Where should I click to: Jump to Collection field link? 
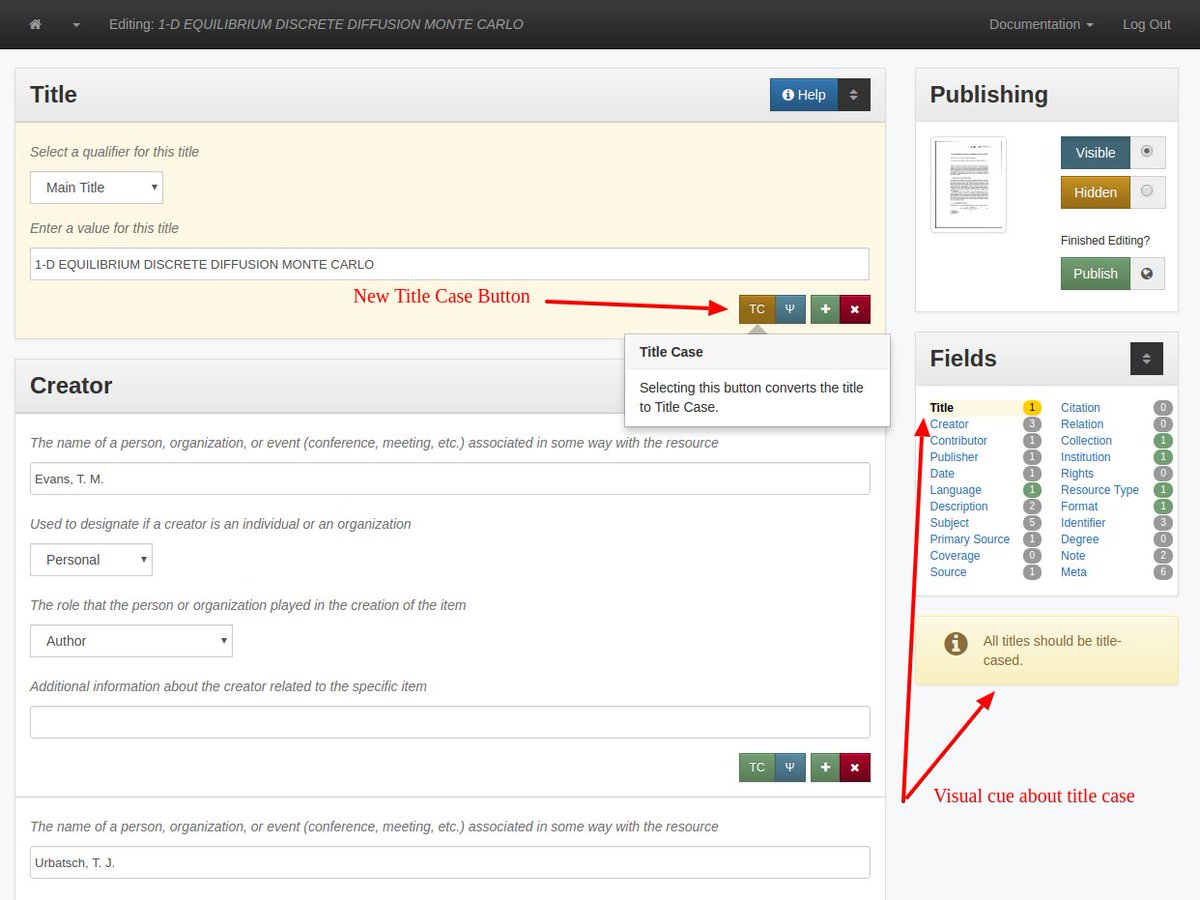click(1086, 441)
